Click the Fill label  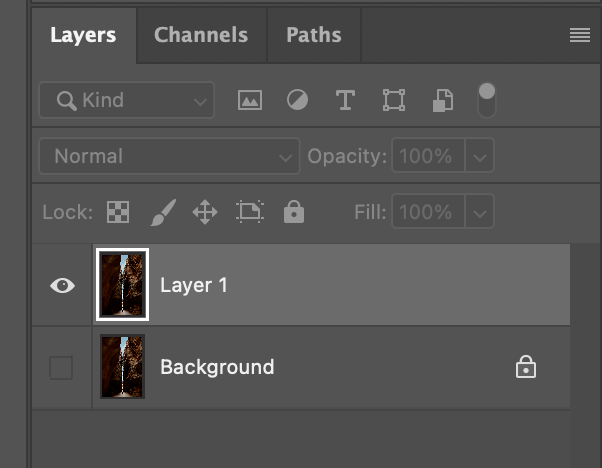pyautogui.click(x=370, y=212)
